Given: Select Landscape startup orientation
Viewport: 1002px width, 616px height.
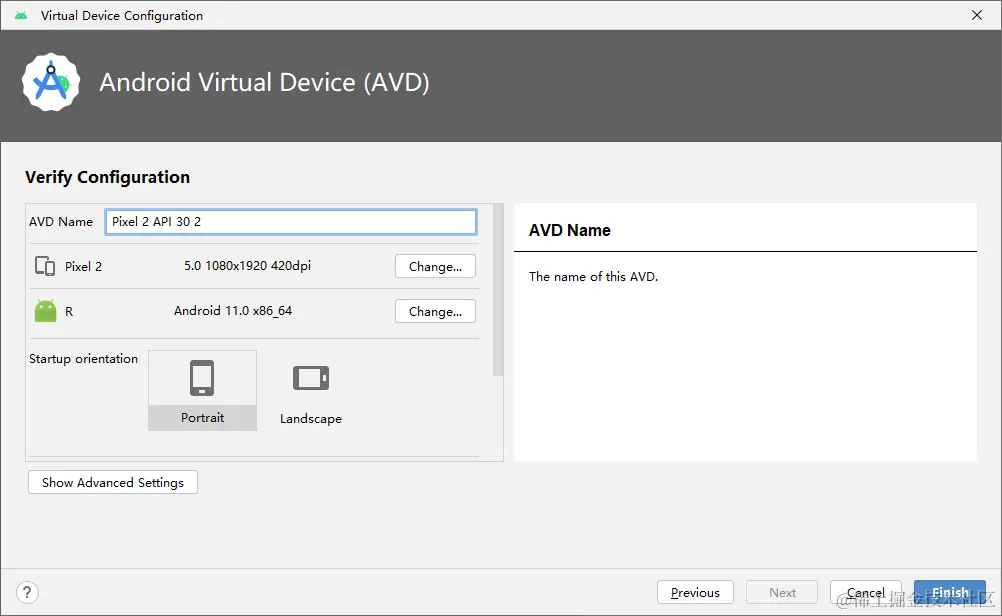Looking at the screenshot, I should 311,390.
